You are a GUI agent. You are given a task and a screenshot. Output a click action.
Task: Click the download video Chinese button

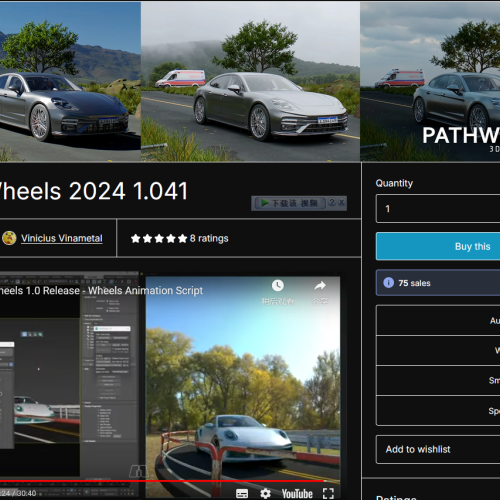coord(290,203)
